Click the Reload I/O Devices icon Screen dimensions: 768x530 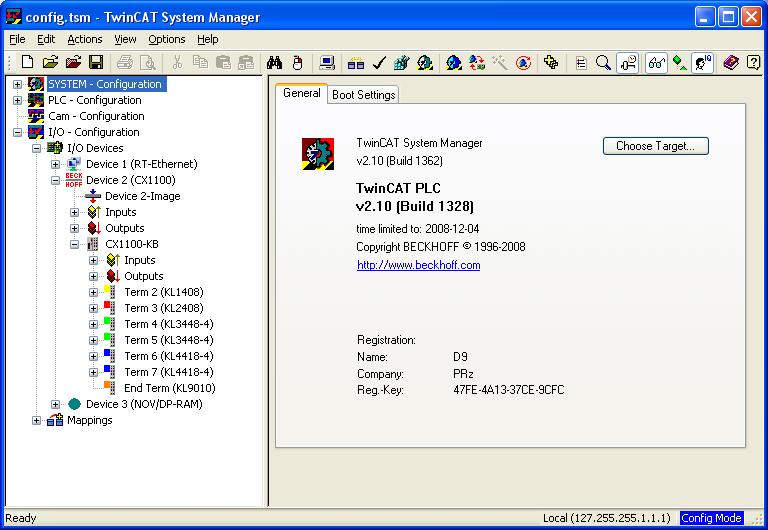tap(477, 62)
